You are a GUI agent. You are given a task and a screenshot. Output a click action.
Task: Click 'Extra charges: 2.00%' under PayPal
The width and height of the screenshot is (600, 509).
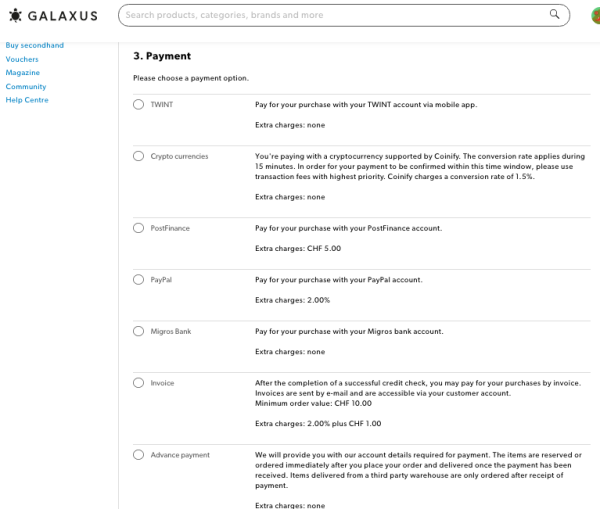(x=292, y=300)
